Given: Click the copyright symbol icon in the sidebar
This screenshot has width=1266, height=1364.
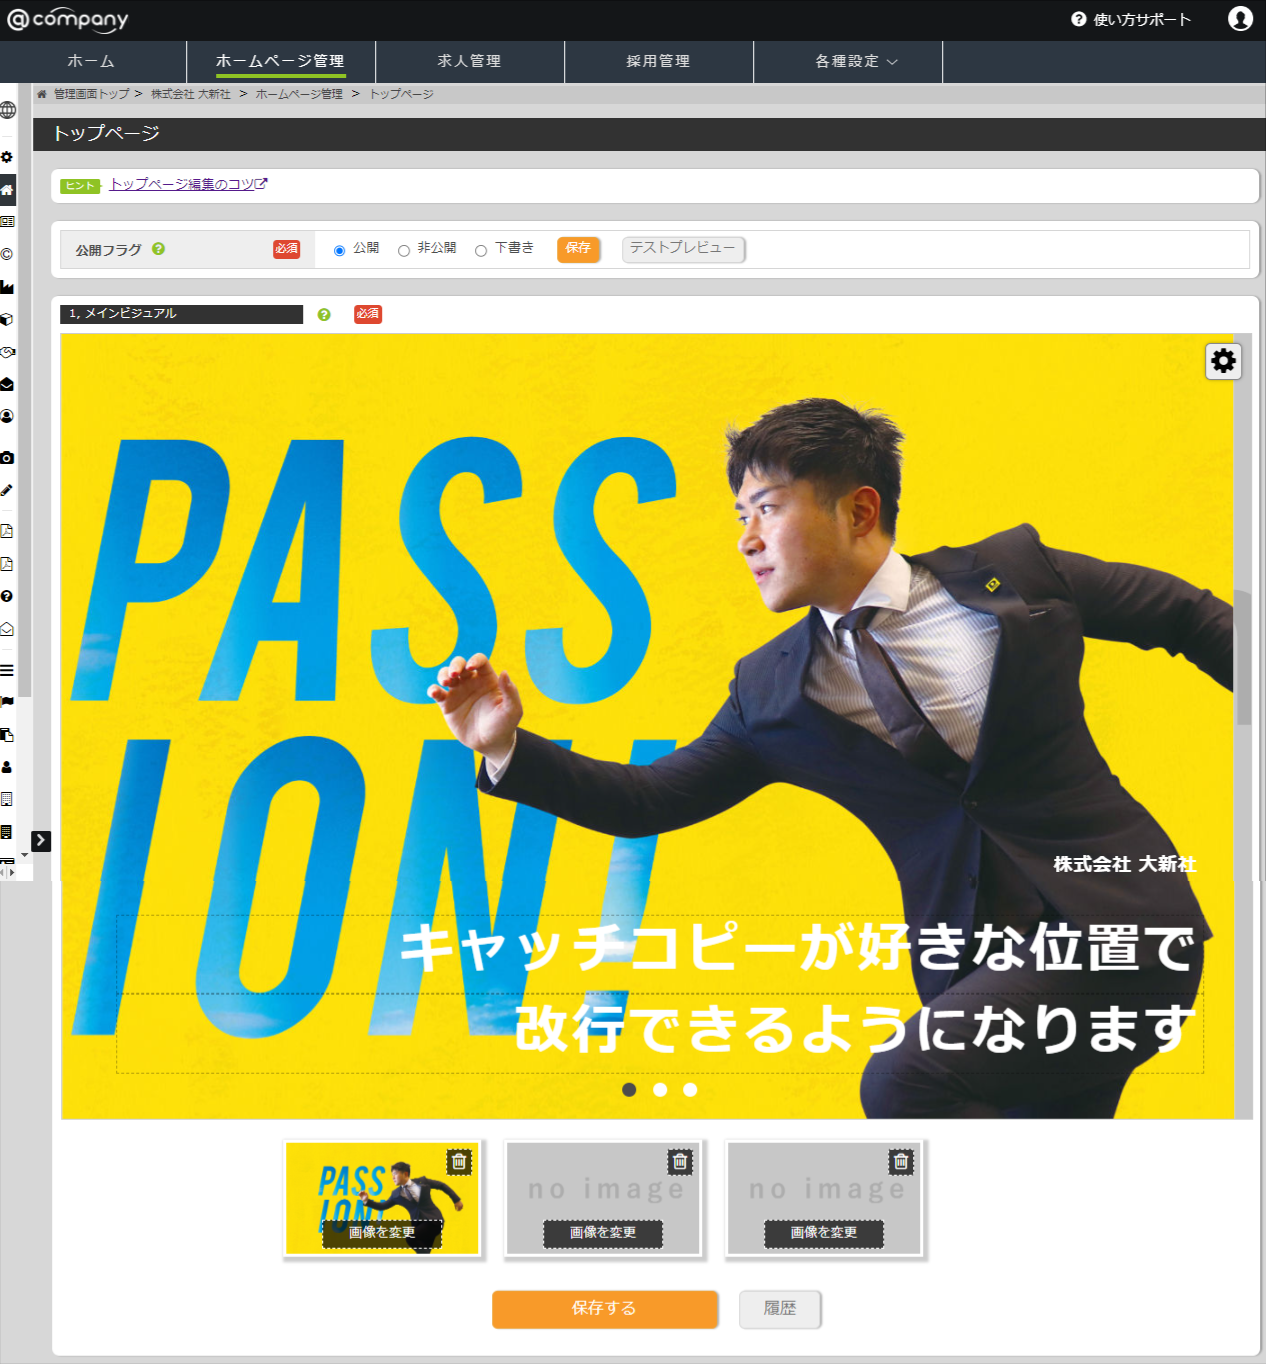Looking at the screenshot, I should pyautogui.click(x=7, y=254).
